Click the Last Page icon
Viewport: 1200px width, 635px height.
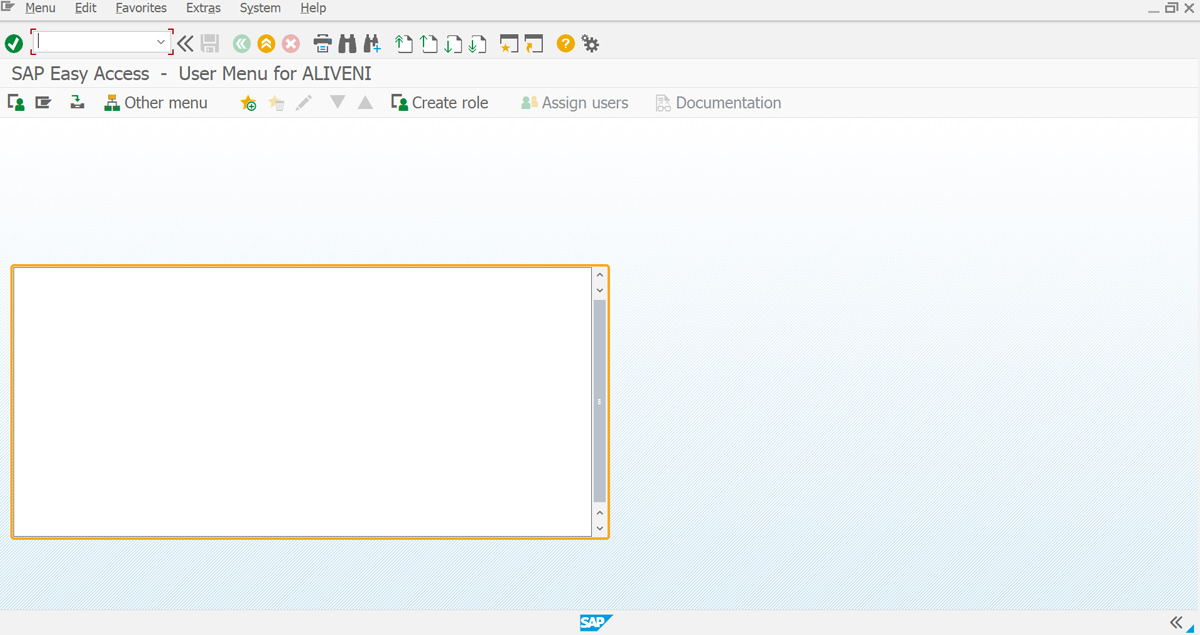pos(478,43)
